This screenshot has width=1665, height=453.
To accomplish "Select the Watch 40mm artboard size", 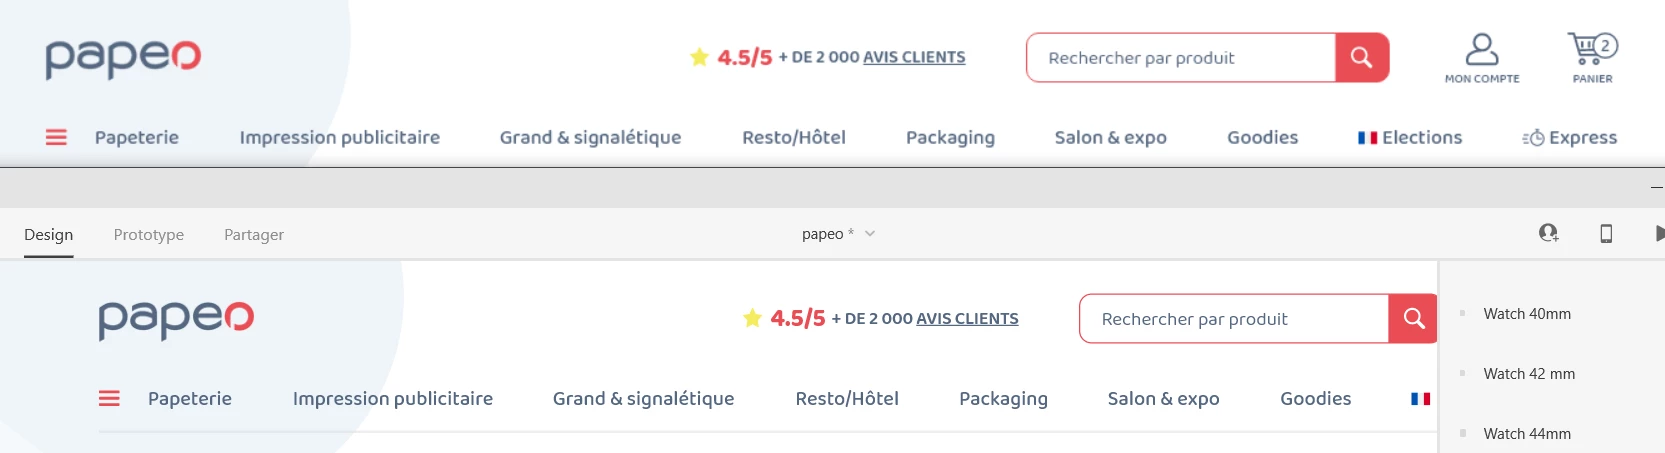I will (x=1527, y=314).
